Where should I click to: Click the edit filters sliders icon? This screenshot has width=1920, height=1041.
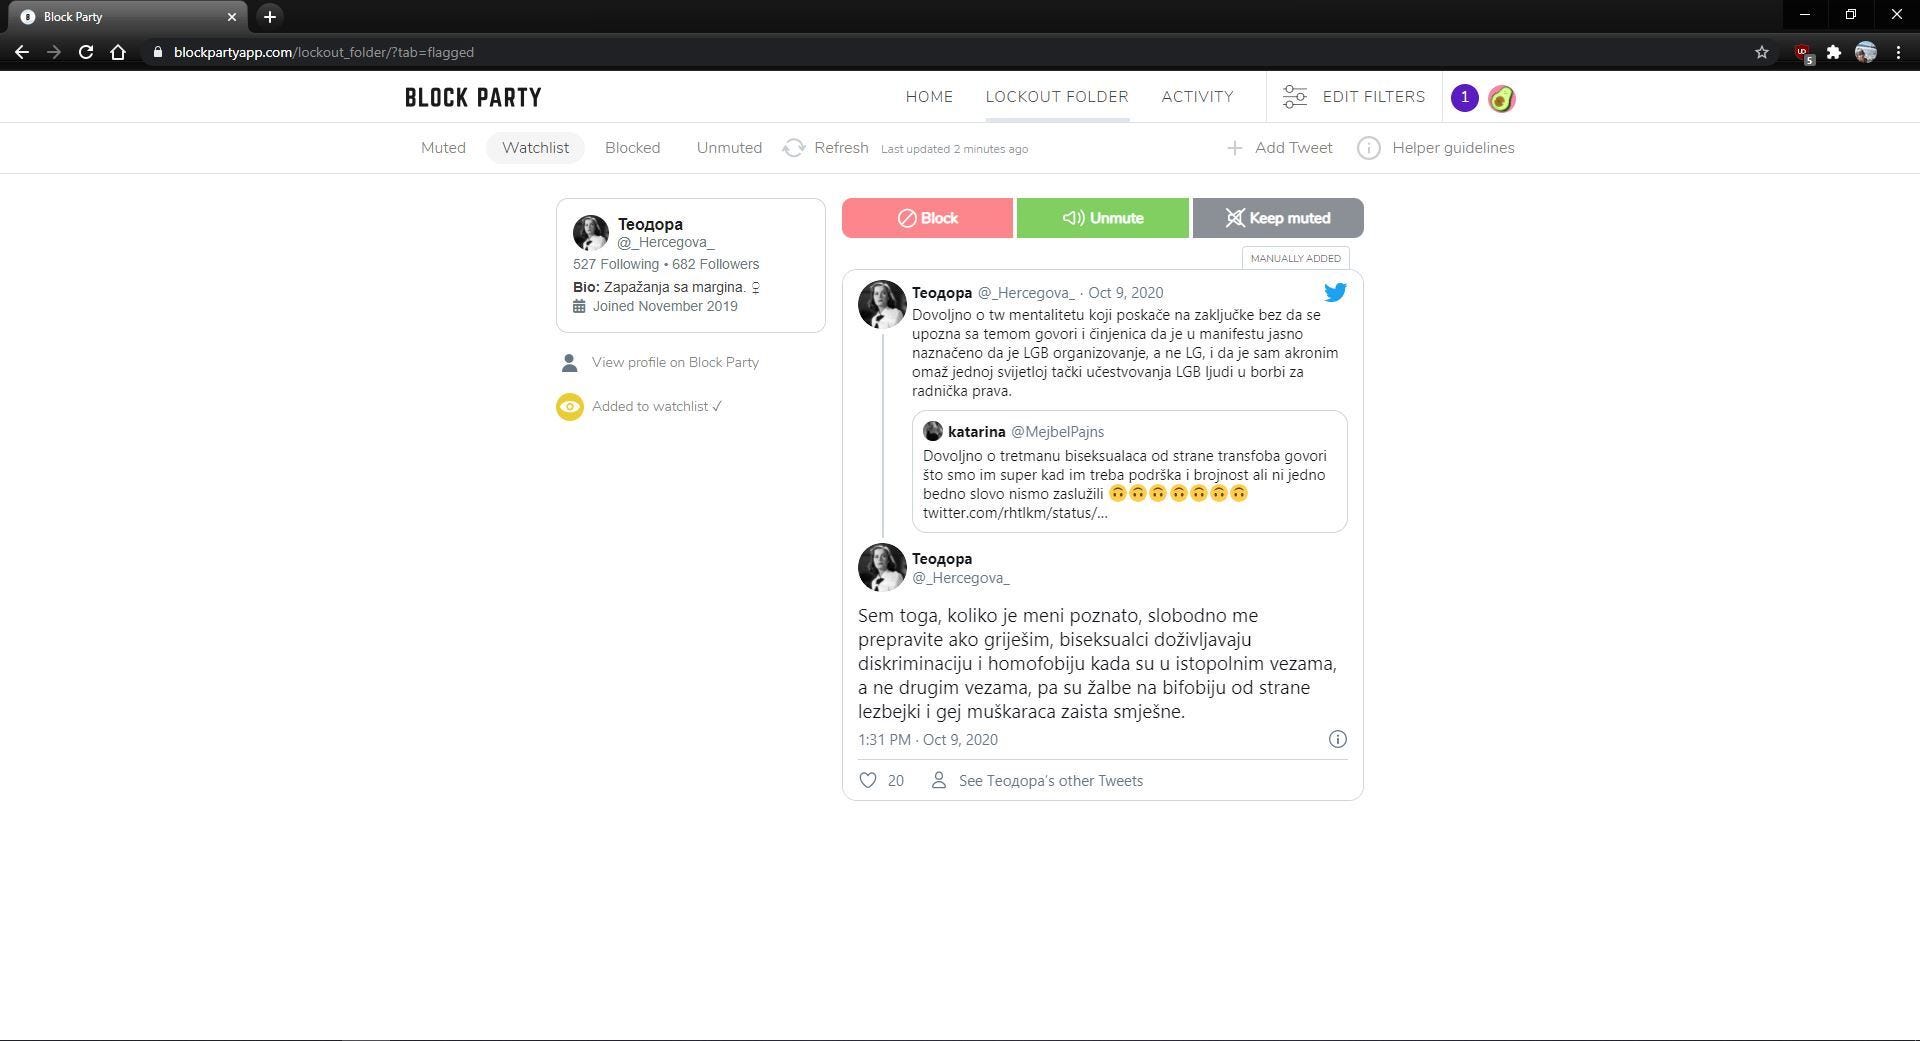[1295, 97]
